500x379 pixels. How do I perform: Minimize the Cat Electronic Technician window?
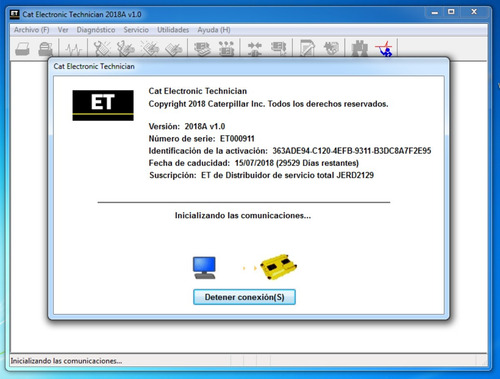tap(435, 12)
